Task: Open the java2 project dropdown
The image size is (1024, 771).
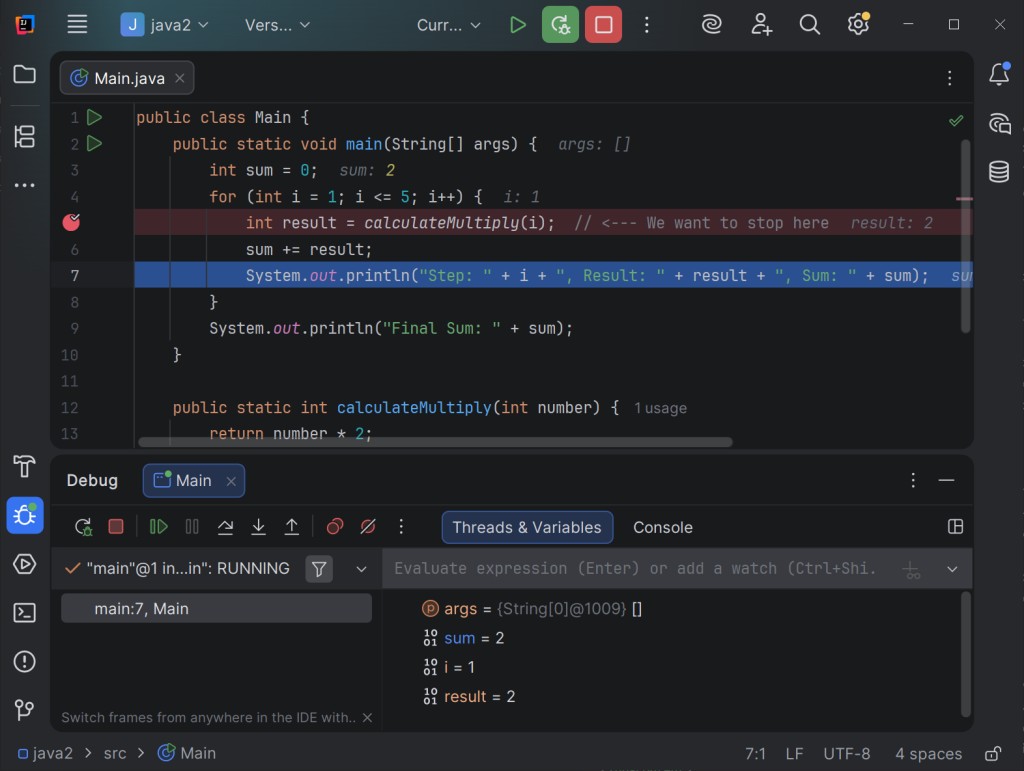Action: tap(165, 25)
